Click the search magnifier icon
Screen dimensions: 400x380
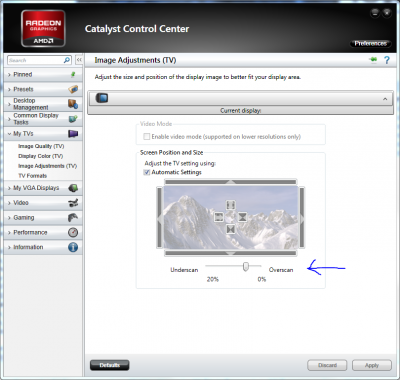coord(67,60)
